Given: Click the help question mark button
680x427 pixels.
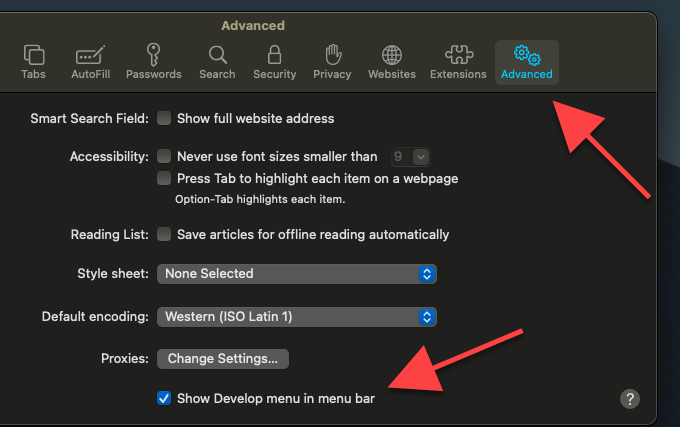Looking at the screenshot, I should [630, 399].
